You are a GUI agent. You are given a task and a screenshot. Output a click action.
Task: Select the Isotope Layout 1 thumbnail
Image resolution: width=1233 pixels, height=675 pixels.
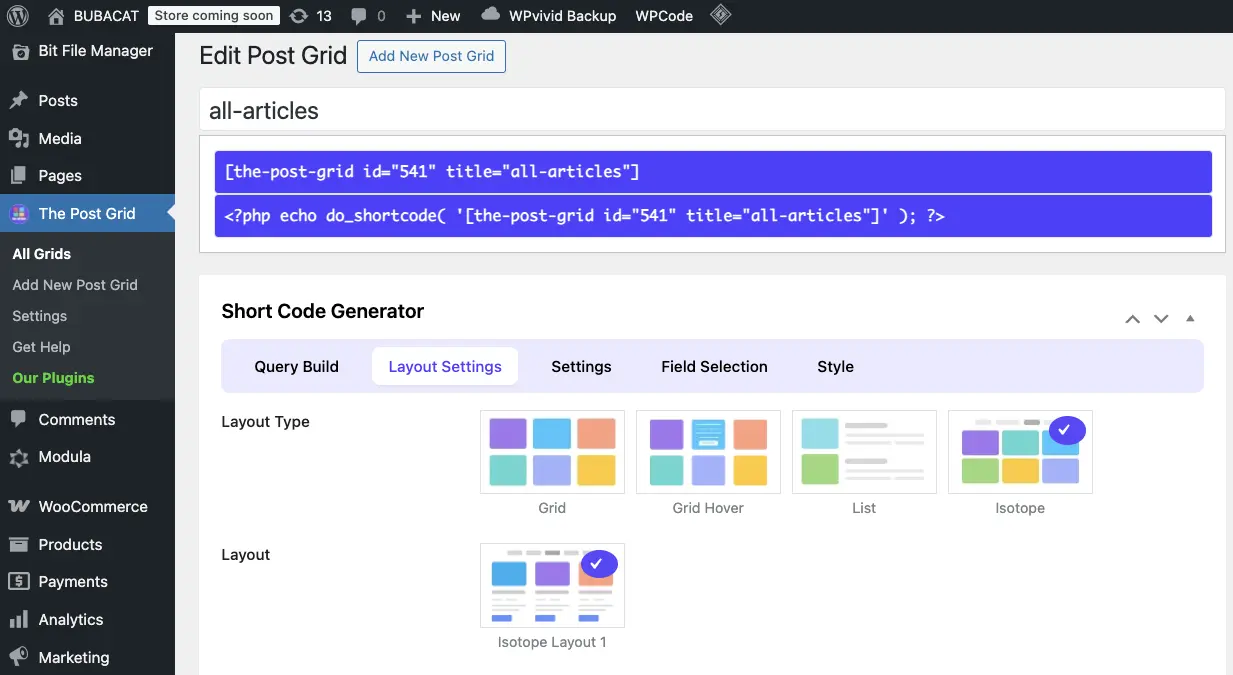(552, 585)
